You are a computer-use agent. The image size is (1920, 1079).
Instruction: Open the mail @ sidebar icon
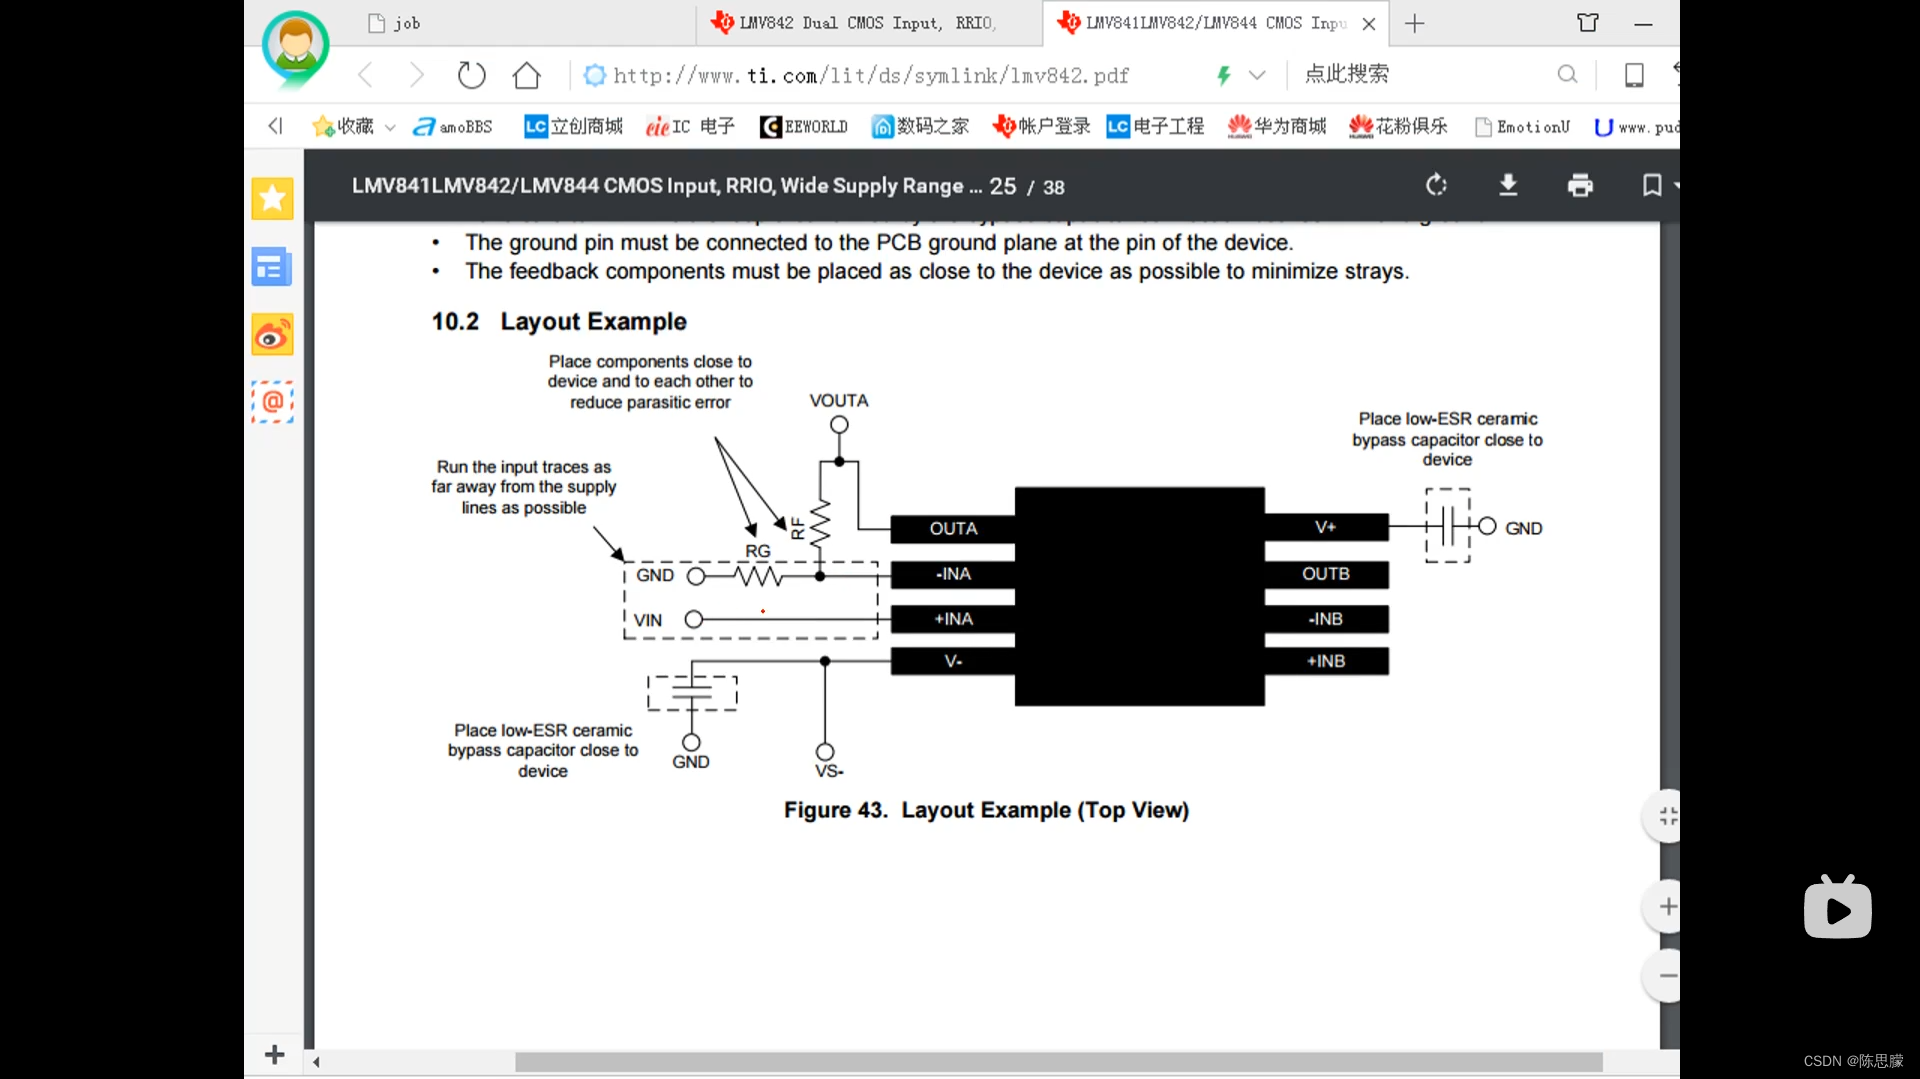tap(272, 402)
